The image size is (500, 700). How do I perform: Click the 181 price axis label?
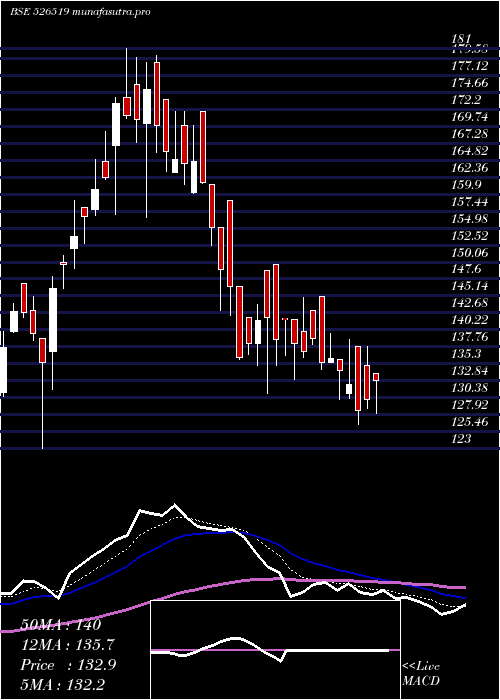[461, 39]
